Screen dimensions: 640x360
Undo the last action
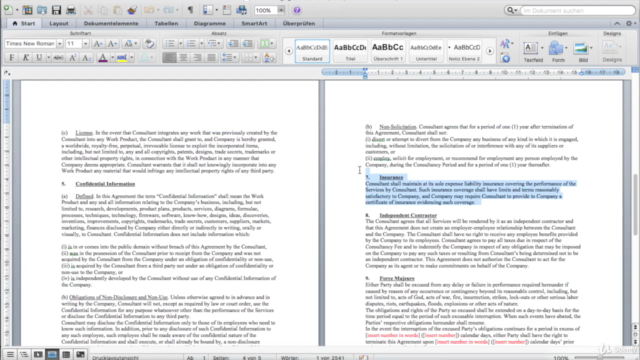(x=149, y=10)
